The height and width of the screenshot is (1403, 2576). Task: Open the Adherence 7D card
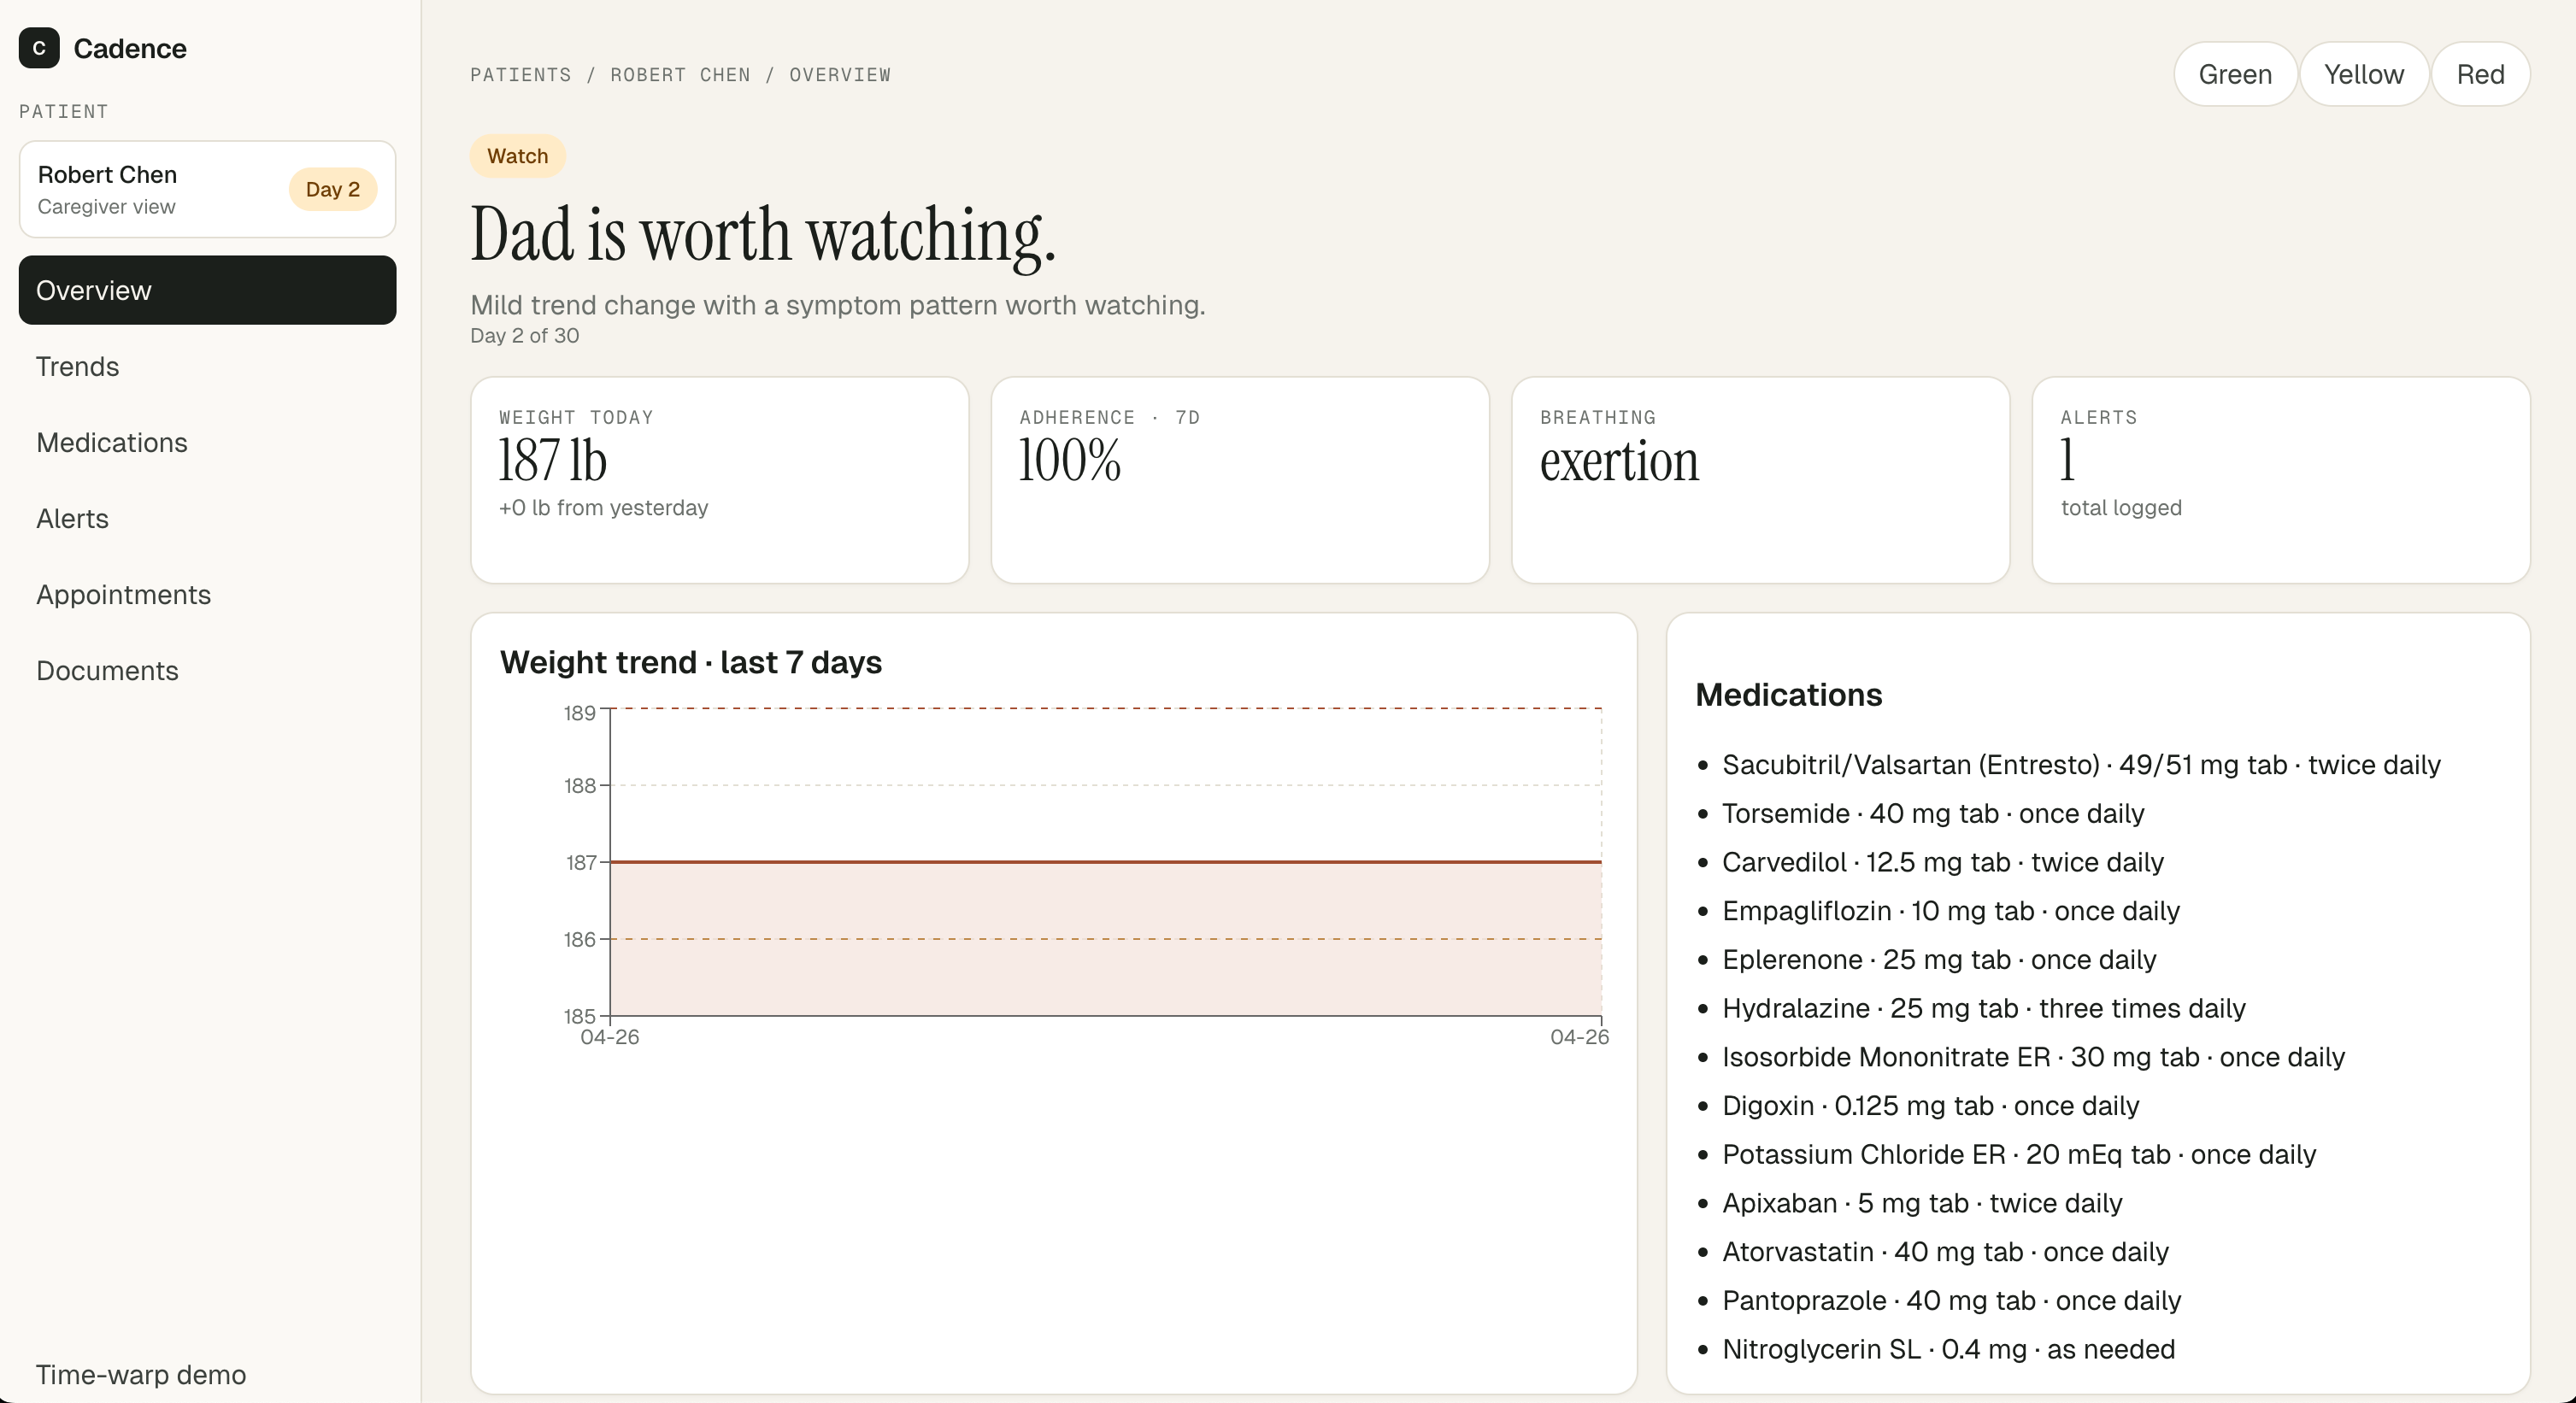point(1239,479)
